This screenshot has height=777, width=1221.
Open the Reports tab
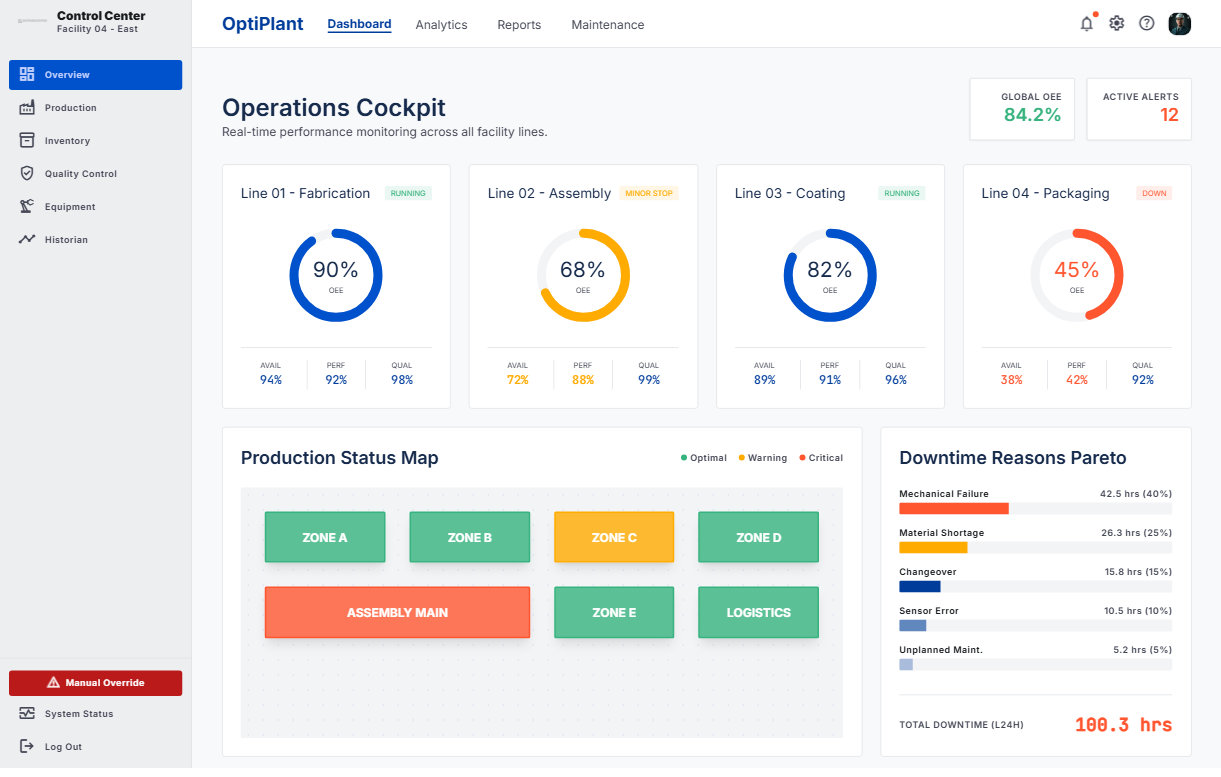[519, 24]
